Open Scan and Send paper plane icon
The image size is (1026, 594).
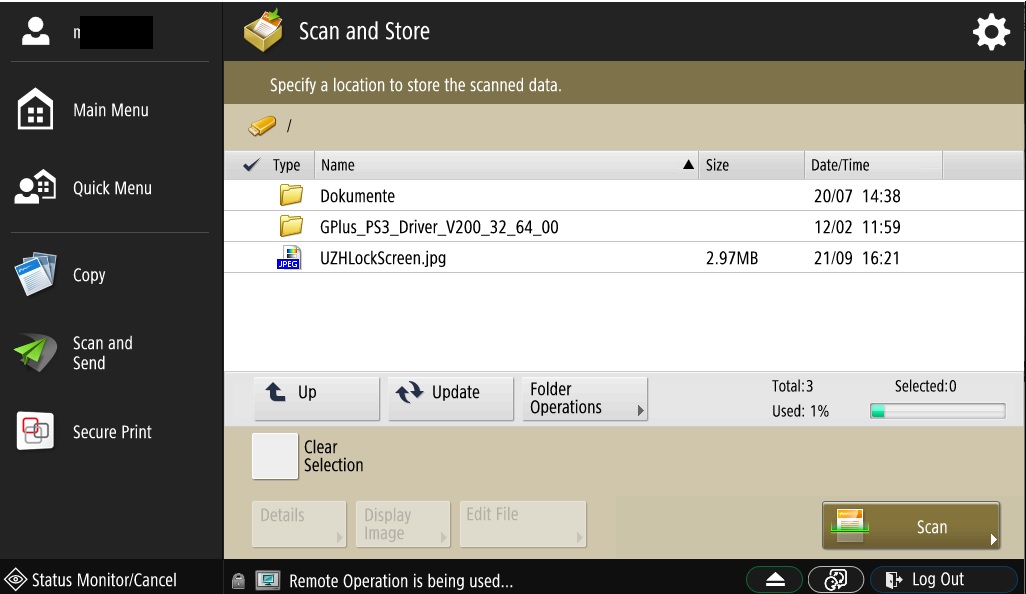[x=36, y=353]
